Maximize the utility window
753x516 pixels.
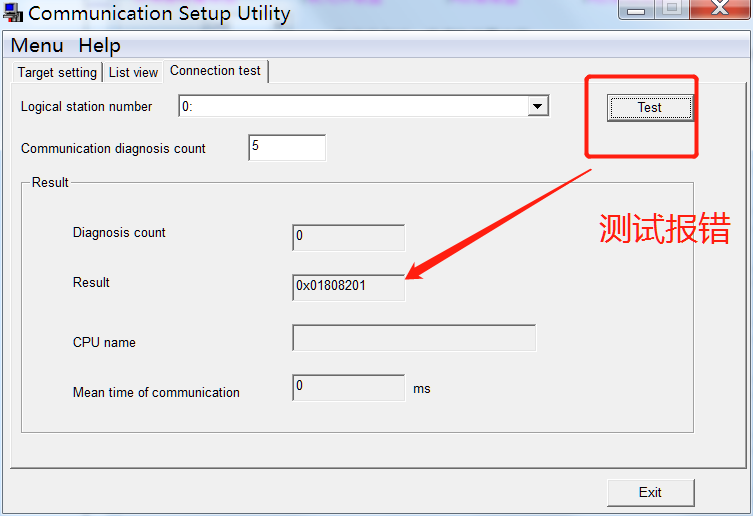(x=672, y=9)
